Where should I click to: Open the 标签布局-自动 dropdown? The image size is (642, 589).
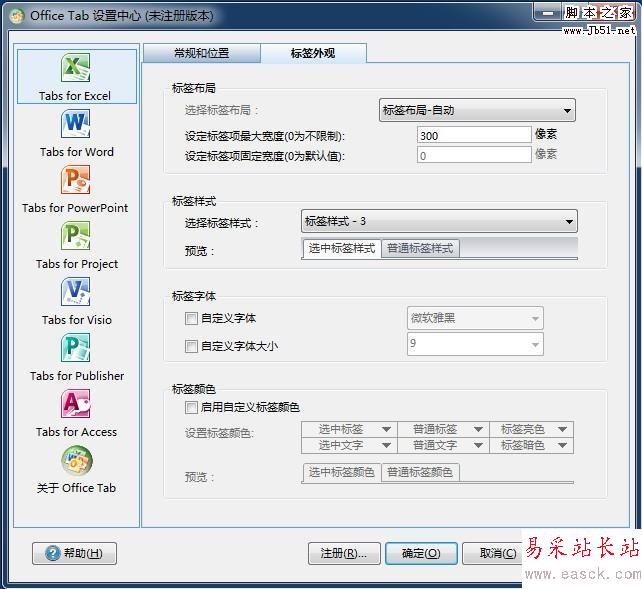477,110
